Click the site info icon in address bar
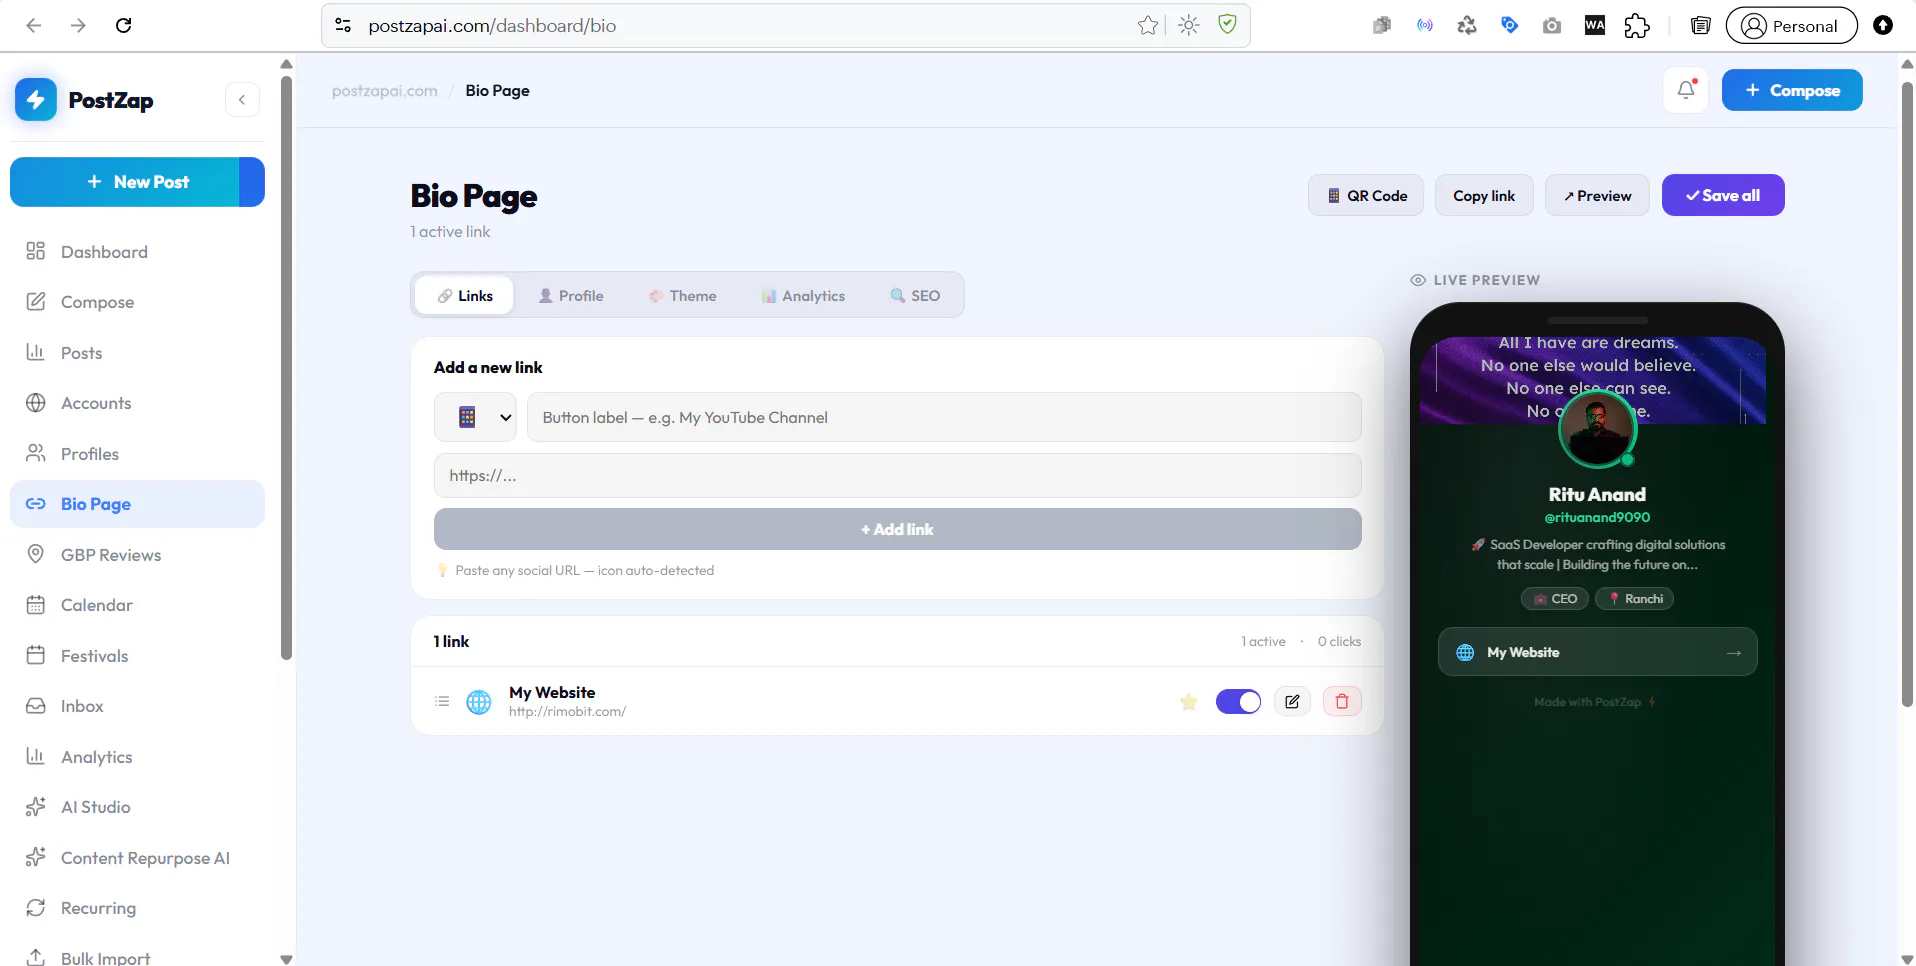Image resolution: width=1916 pixels, height=966 pixels. [x=343, y=26]
